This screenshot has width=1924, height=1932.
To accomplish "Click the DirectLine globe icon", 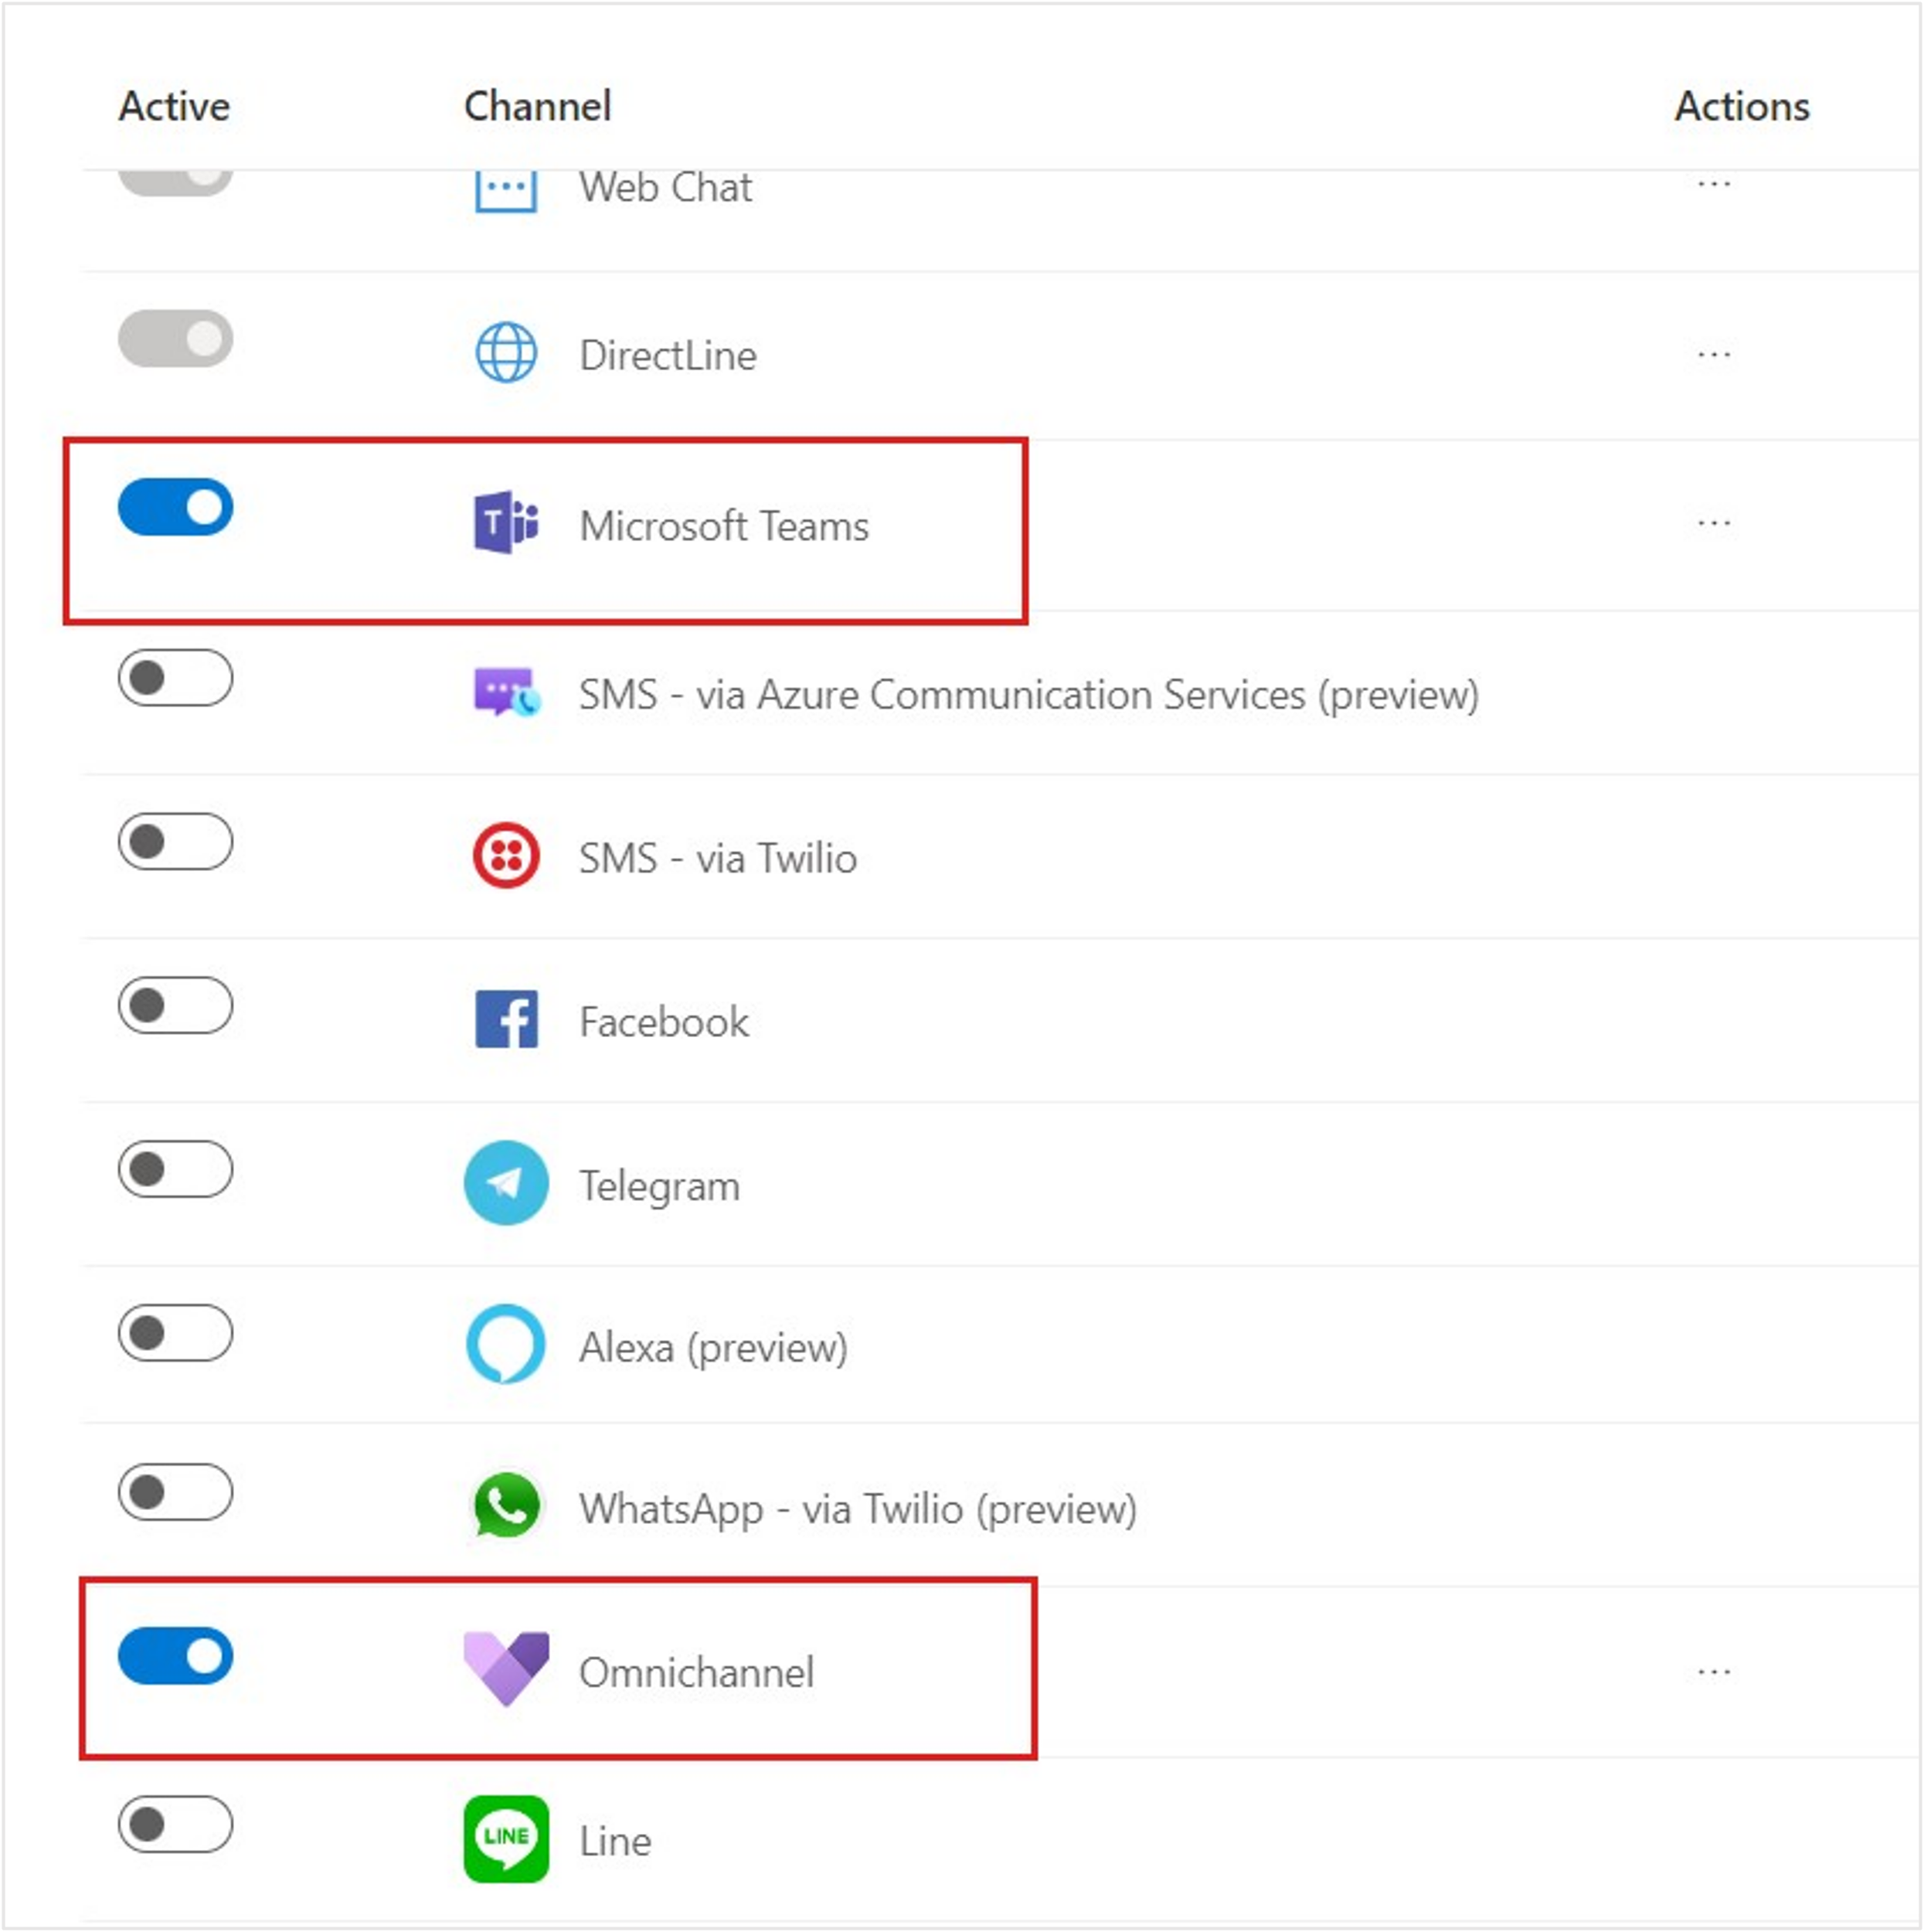I will pos(506,352).
